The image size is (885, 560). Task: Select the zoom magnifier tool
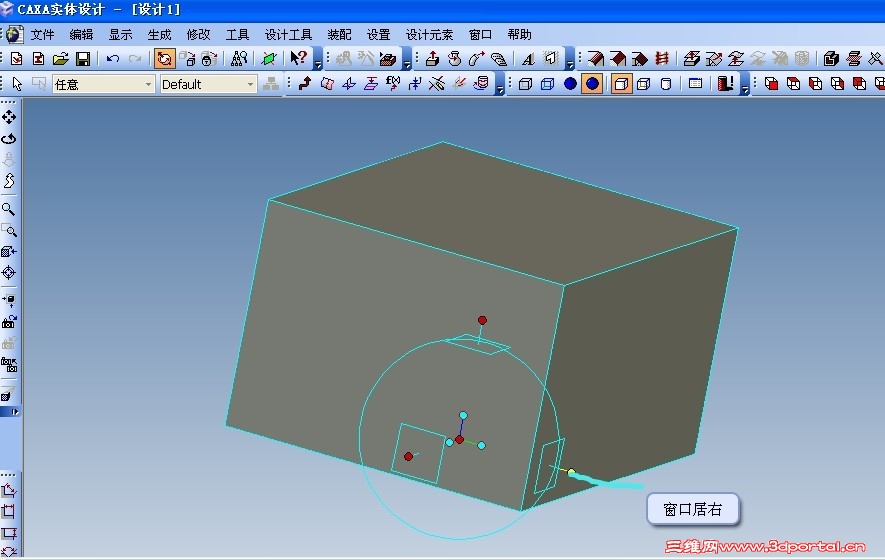coord(8,209)
